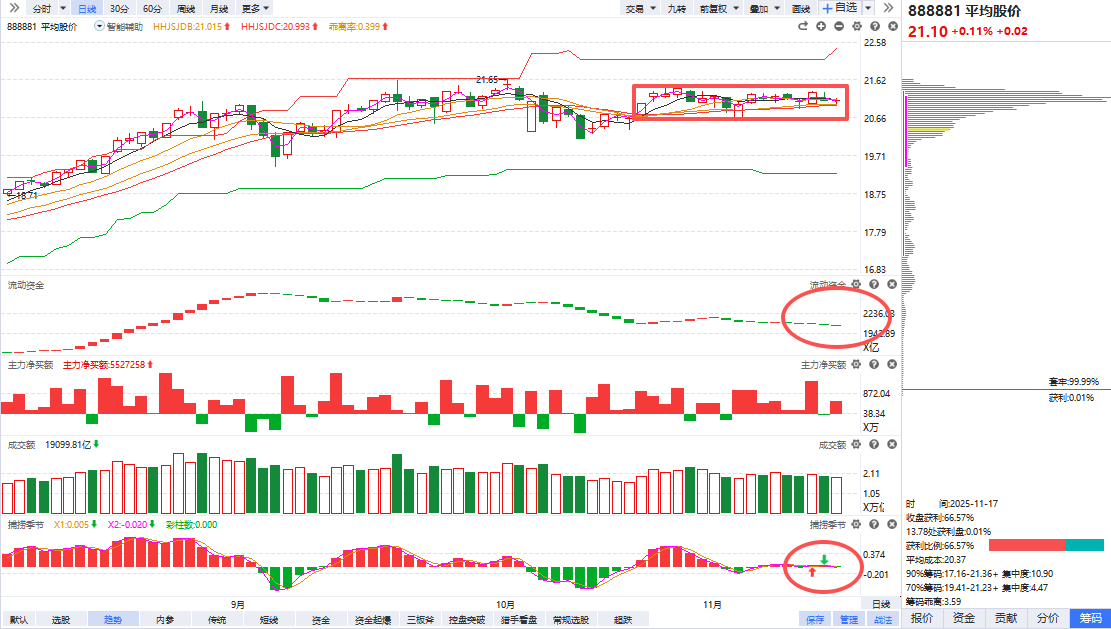Screen dimensions: 1111x629
Task: Toggle 九转 indicator on the chart
Action: [677, 8]
